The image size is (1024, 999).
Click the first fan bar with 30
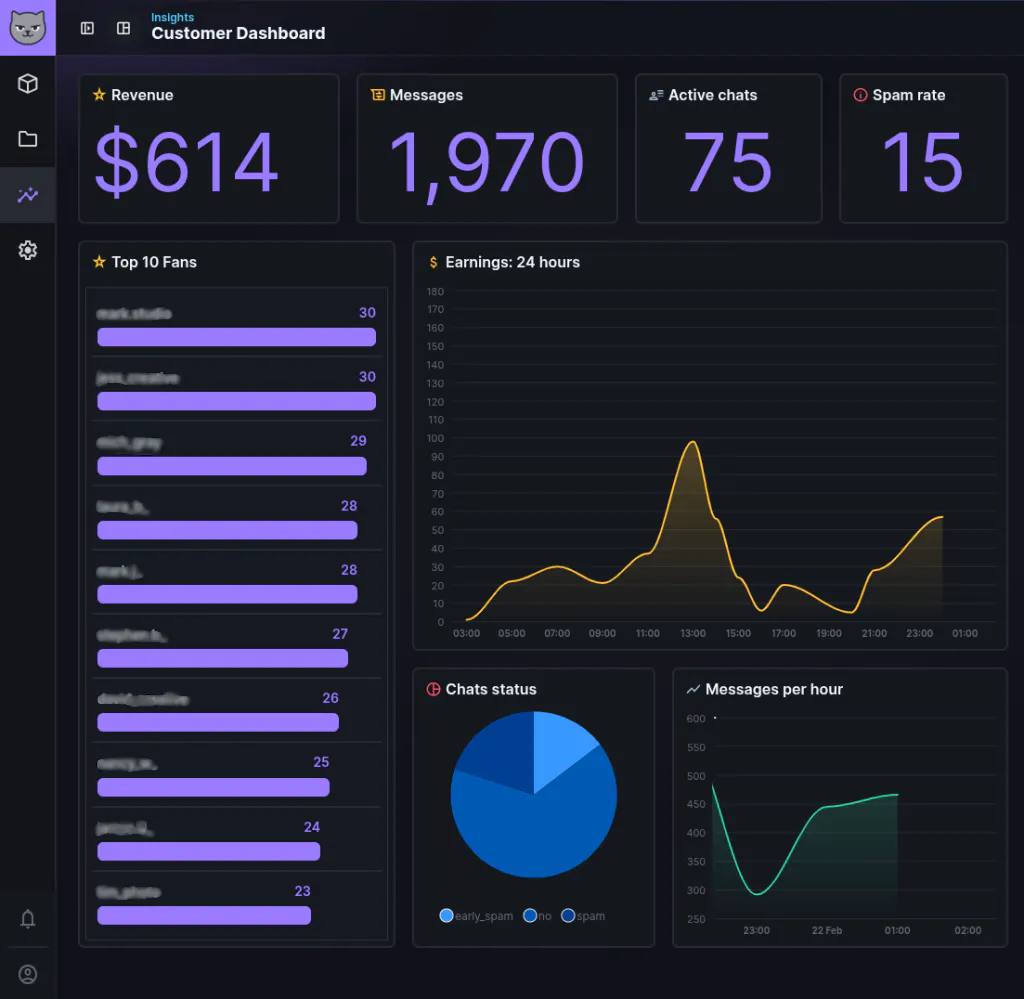coord(236,337)
